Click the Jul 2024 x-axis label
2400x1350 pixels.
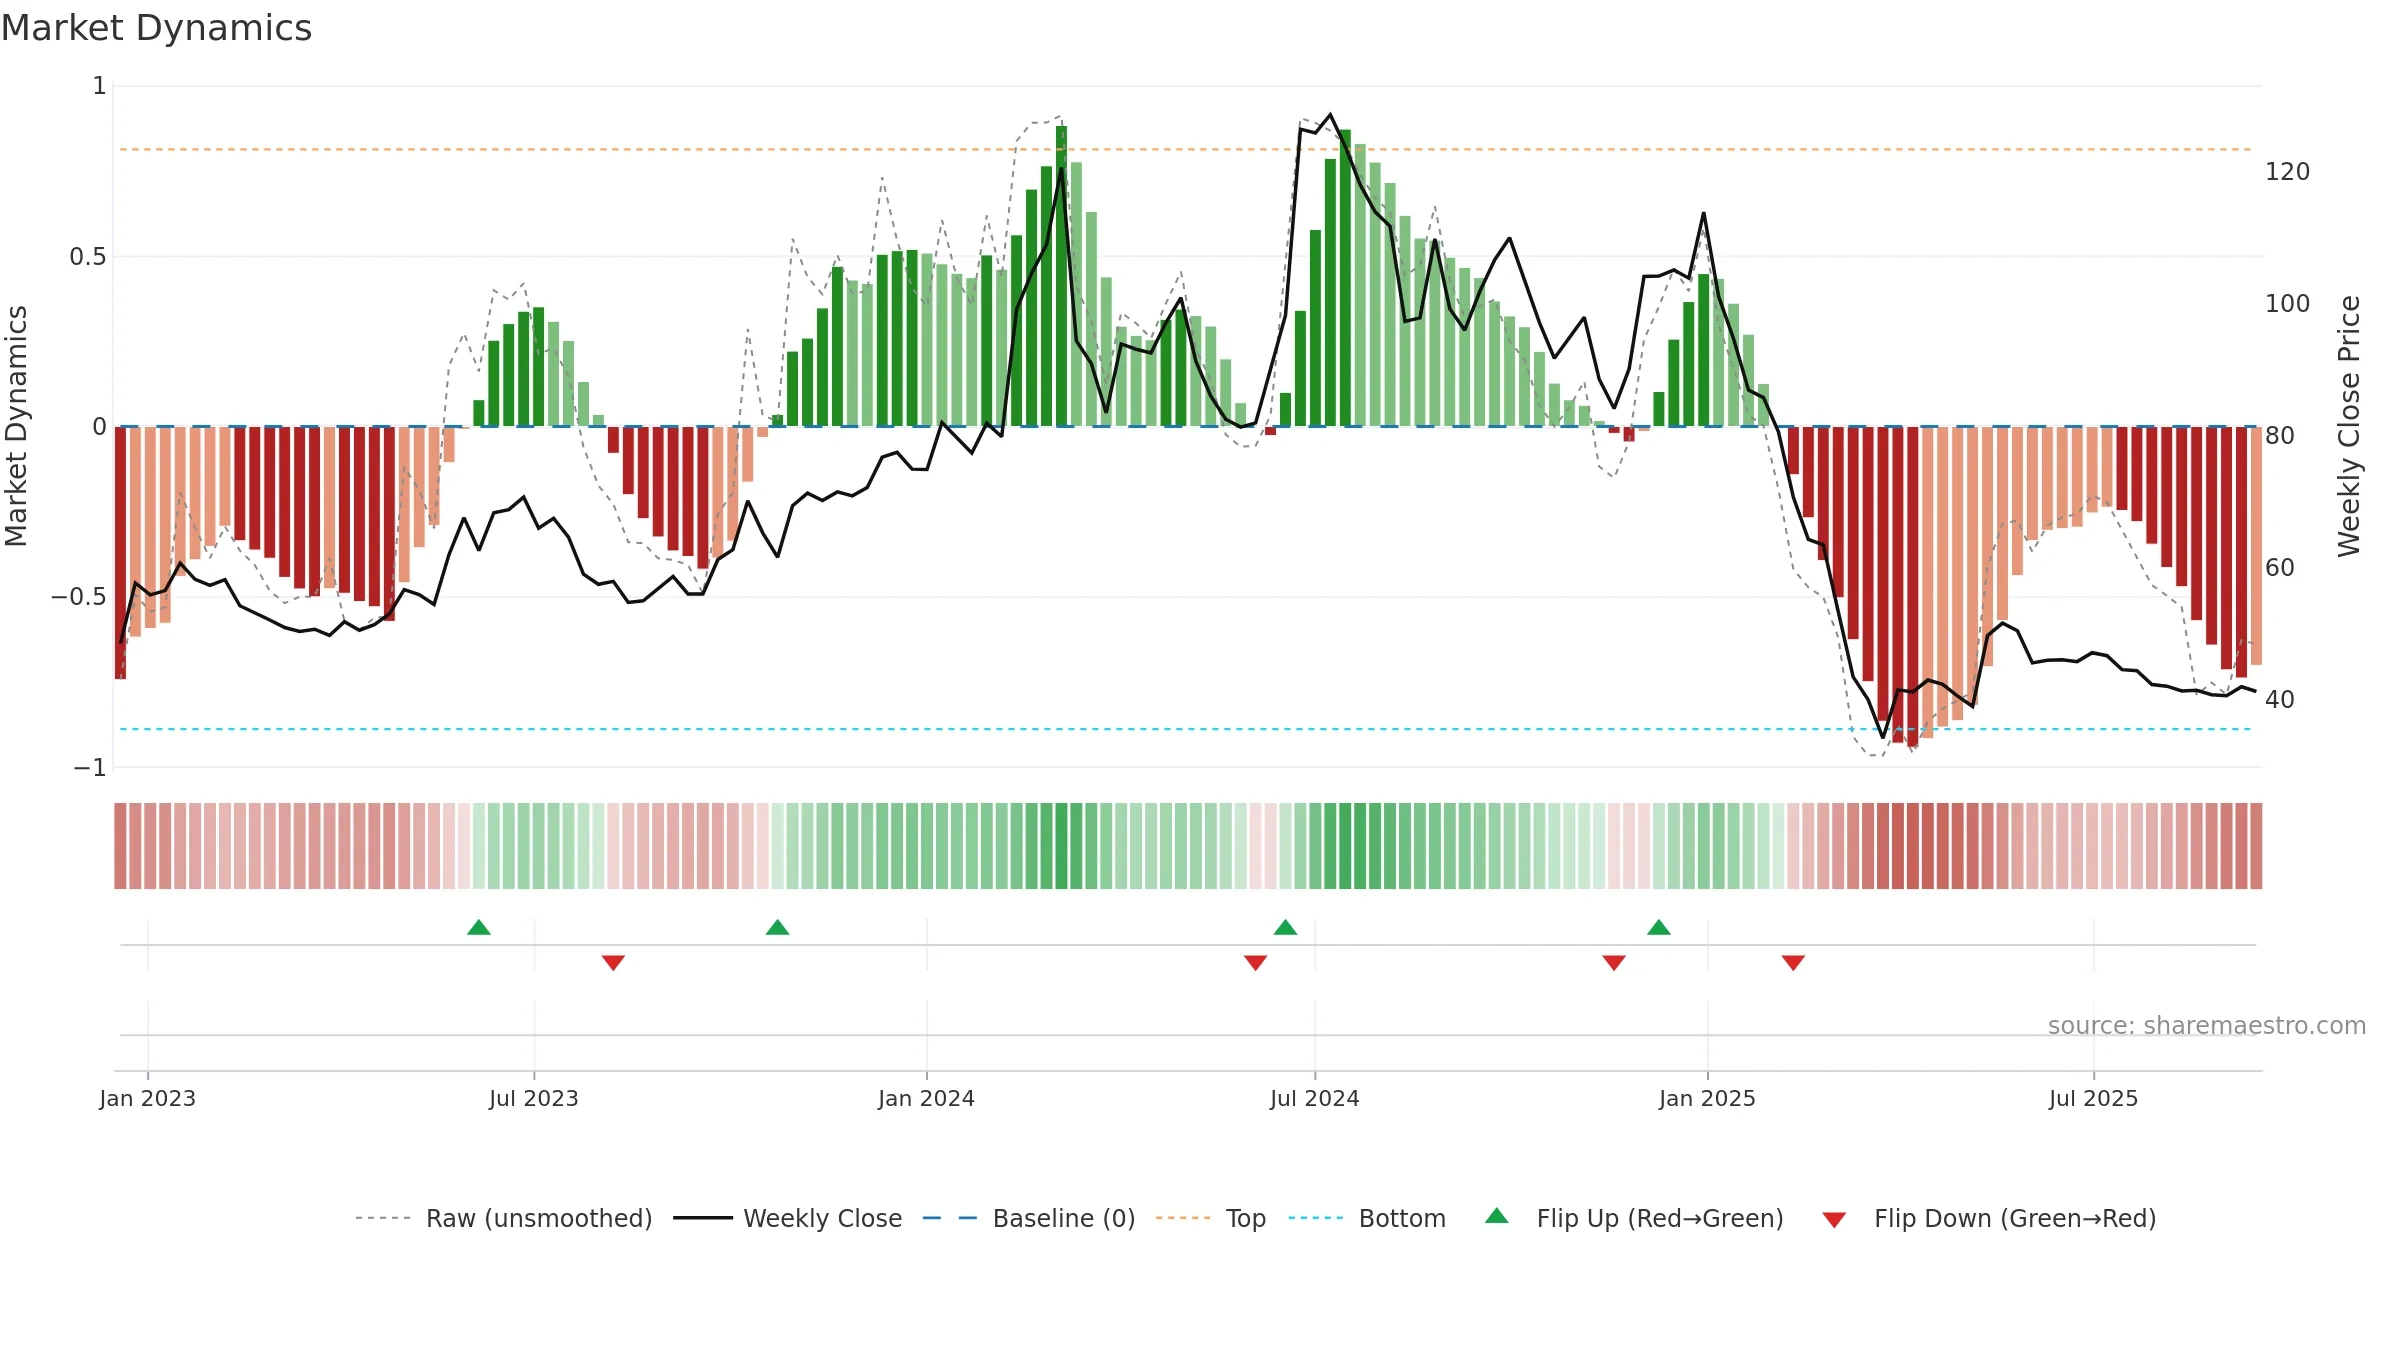[1315, 1098]
